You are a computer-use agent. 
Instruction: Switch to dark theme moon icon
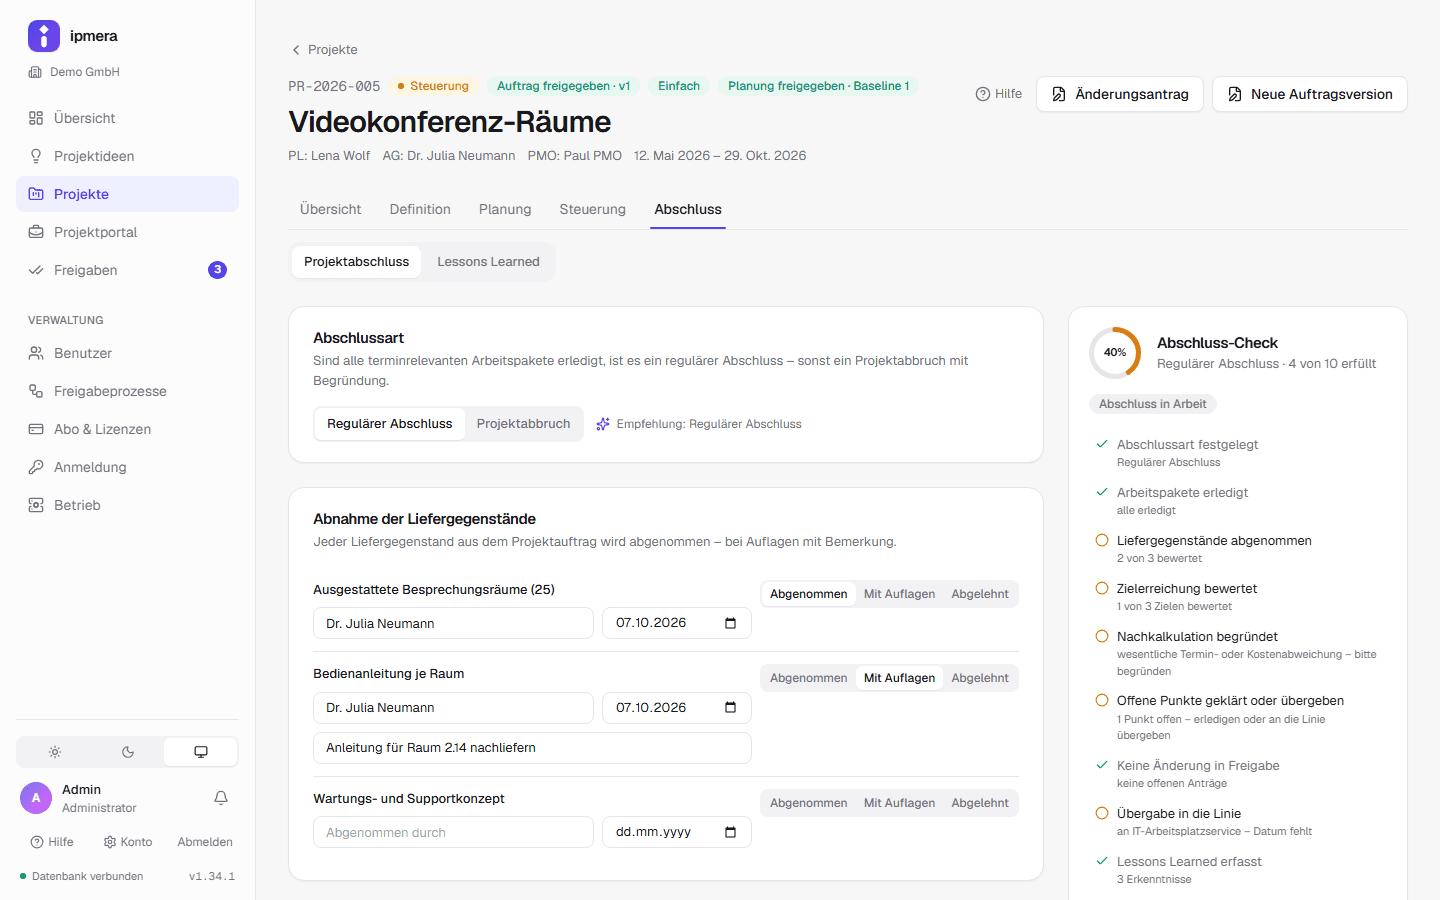click(128, 752)
